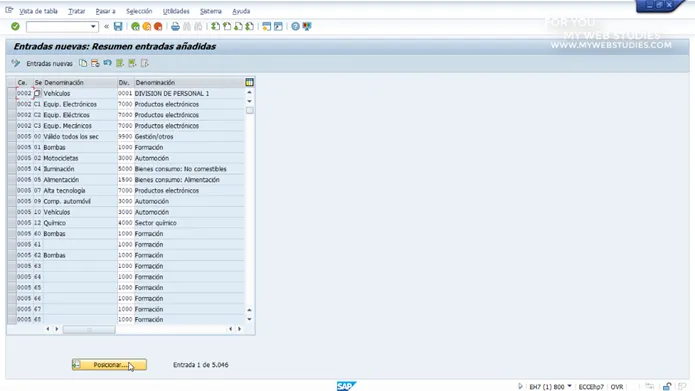Click the Undo change blue arrow icon
The height and width of the screenshot is (391, 695).
107,63
